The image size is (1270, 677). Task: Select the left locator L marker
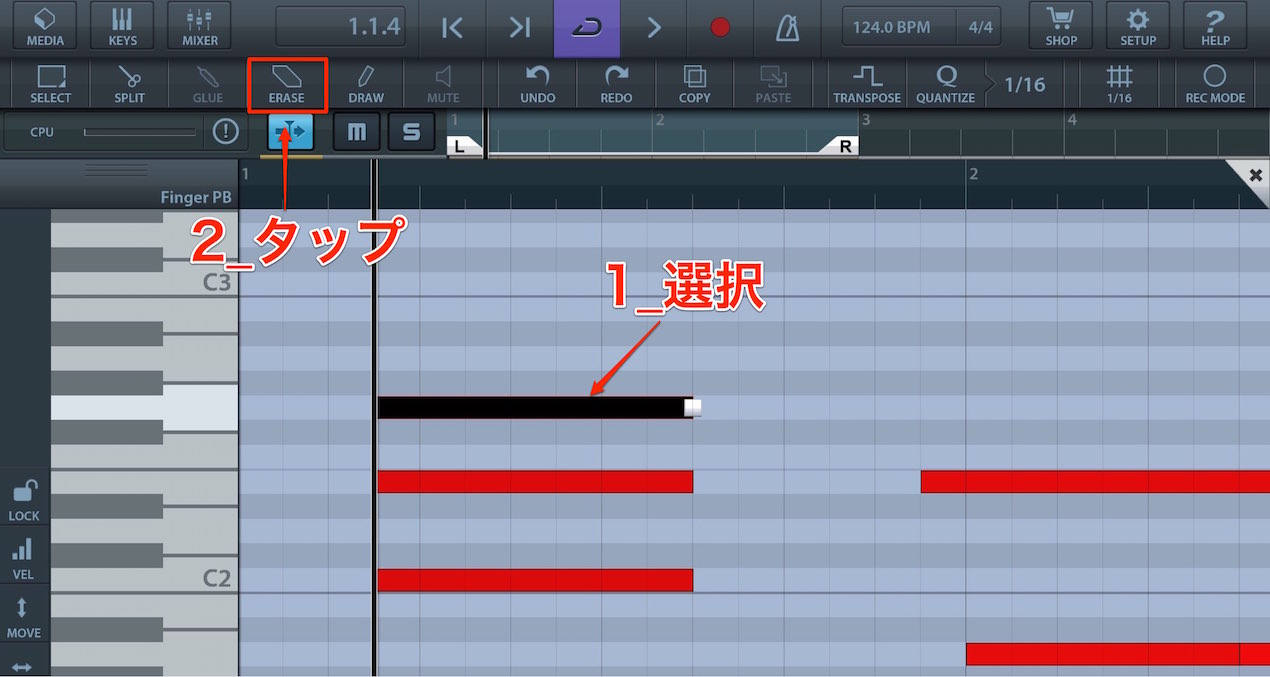tap(461, 147)
